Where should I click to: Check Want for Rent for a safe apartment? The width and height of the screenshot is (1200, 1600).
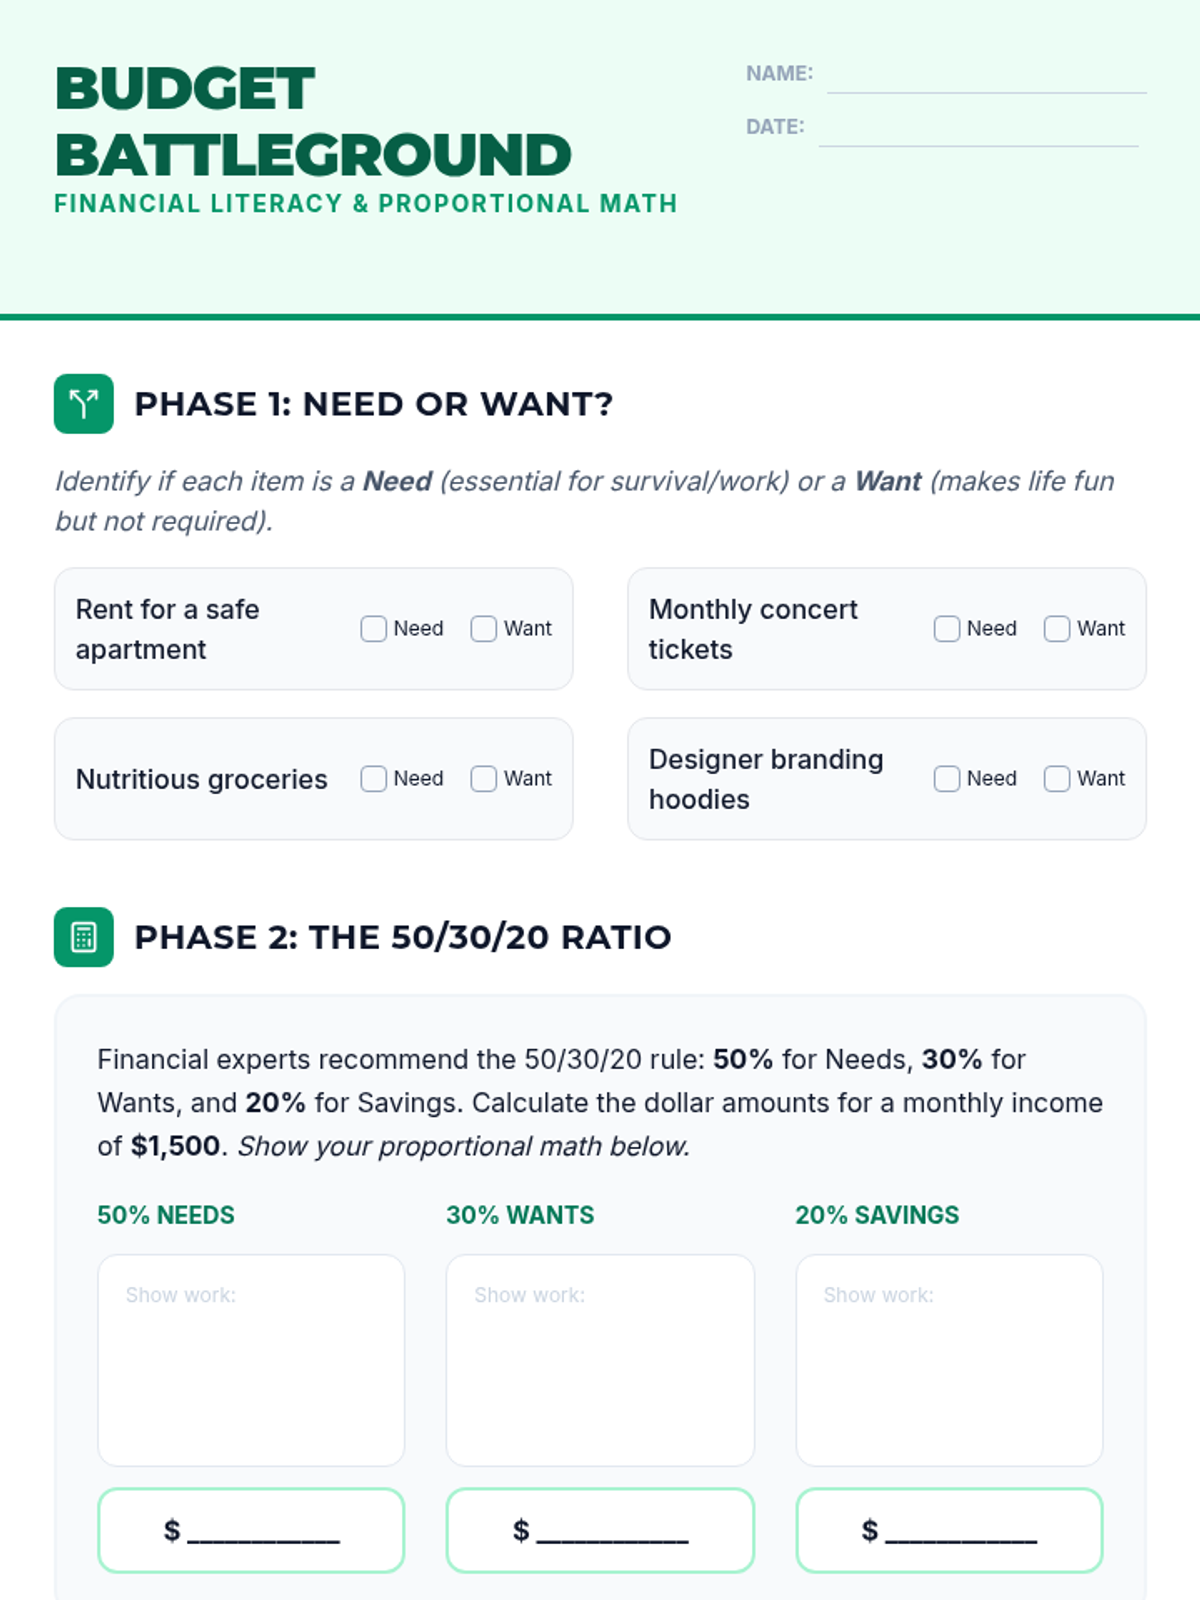484,629
